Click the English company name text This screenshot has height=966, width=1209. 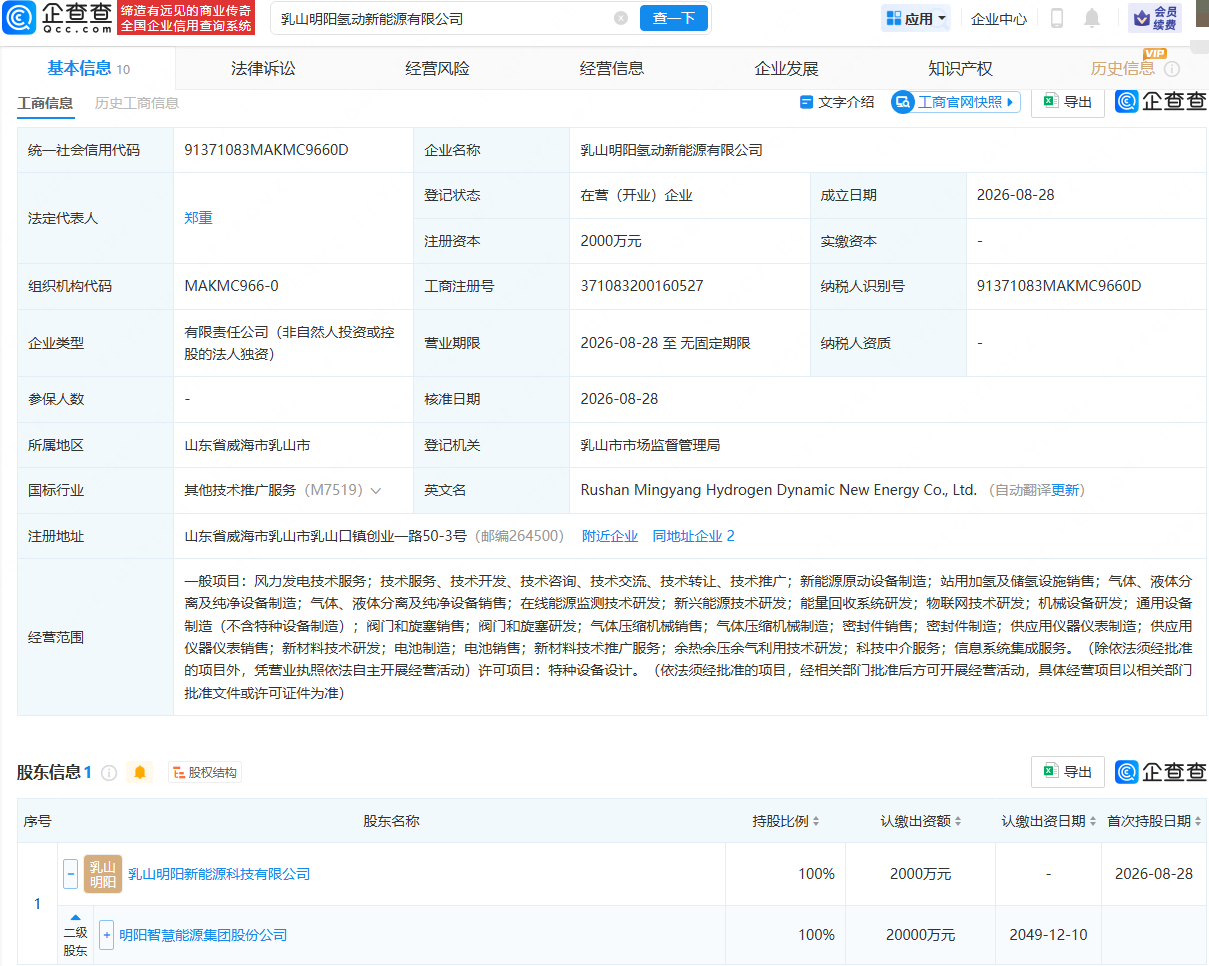tap(778, 490)
